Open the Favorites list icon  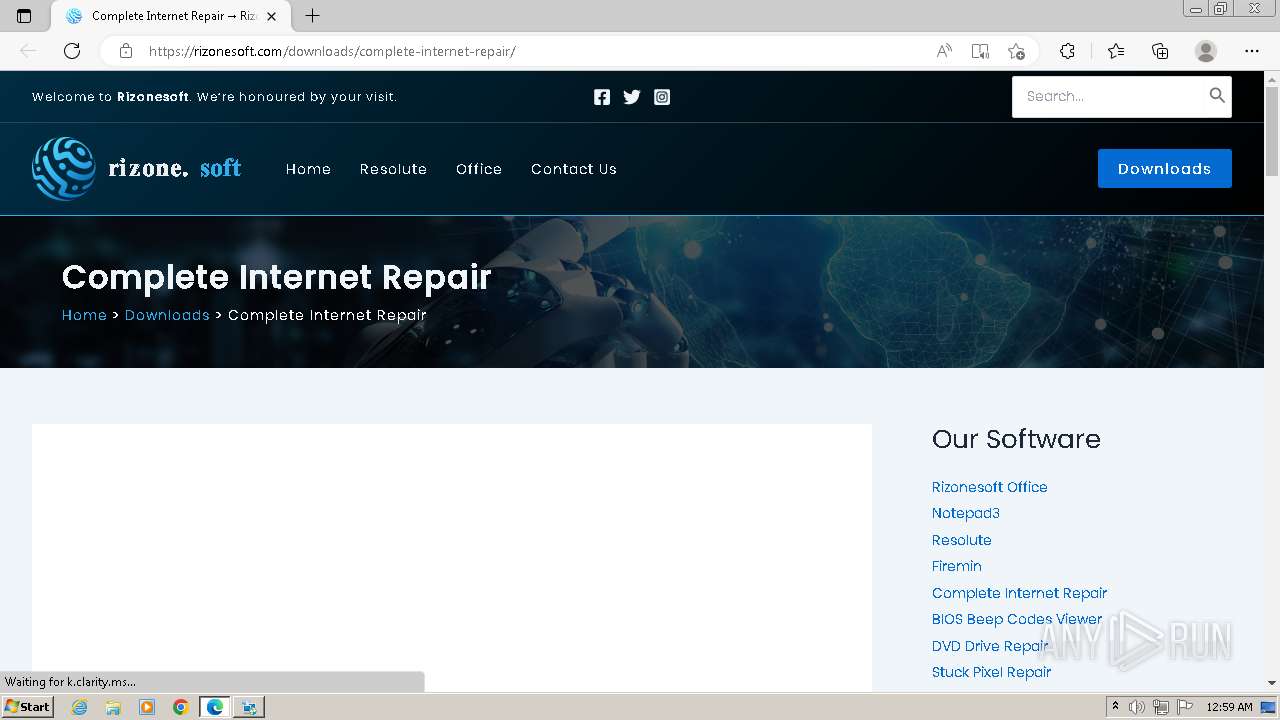pyautogui.click(x=1116, y=51)
